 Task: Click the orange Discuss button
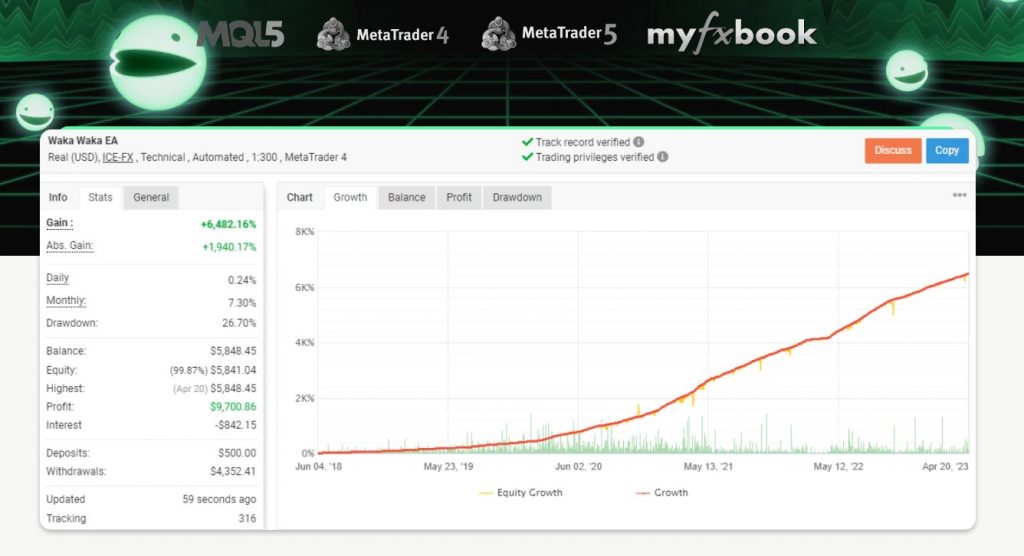pyautogui.click(x=893, y=150)
